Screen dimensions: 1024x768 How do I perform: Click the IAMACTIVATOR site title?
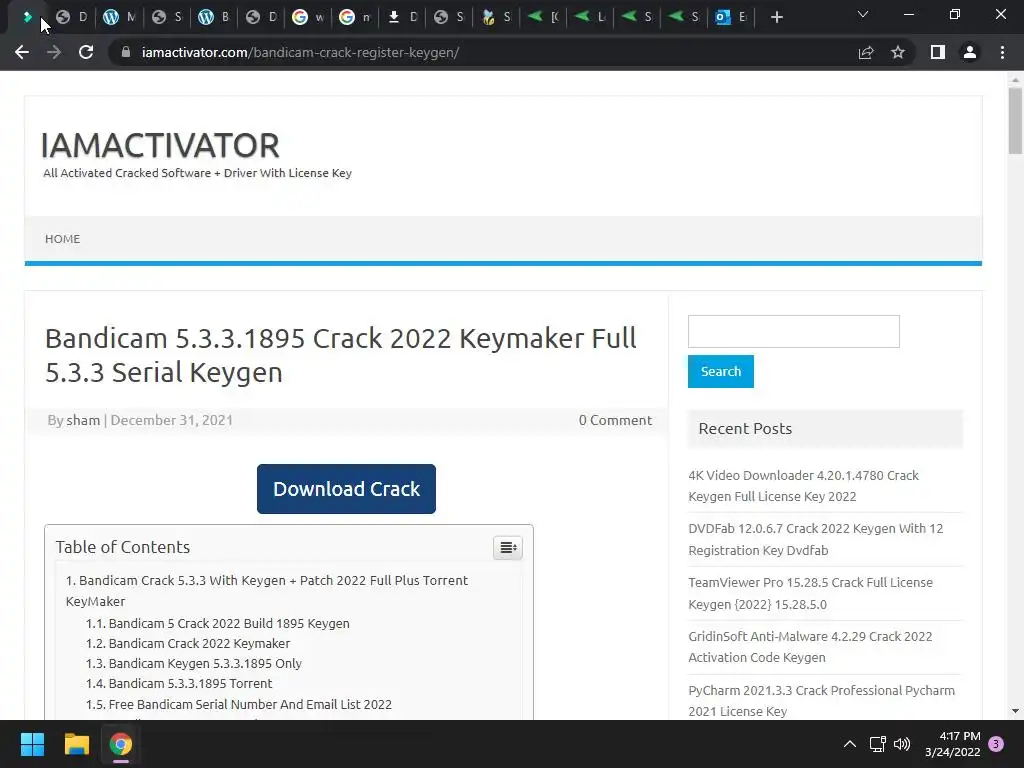[x=160, y=145]
